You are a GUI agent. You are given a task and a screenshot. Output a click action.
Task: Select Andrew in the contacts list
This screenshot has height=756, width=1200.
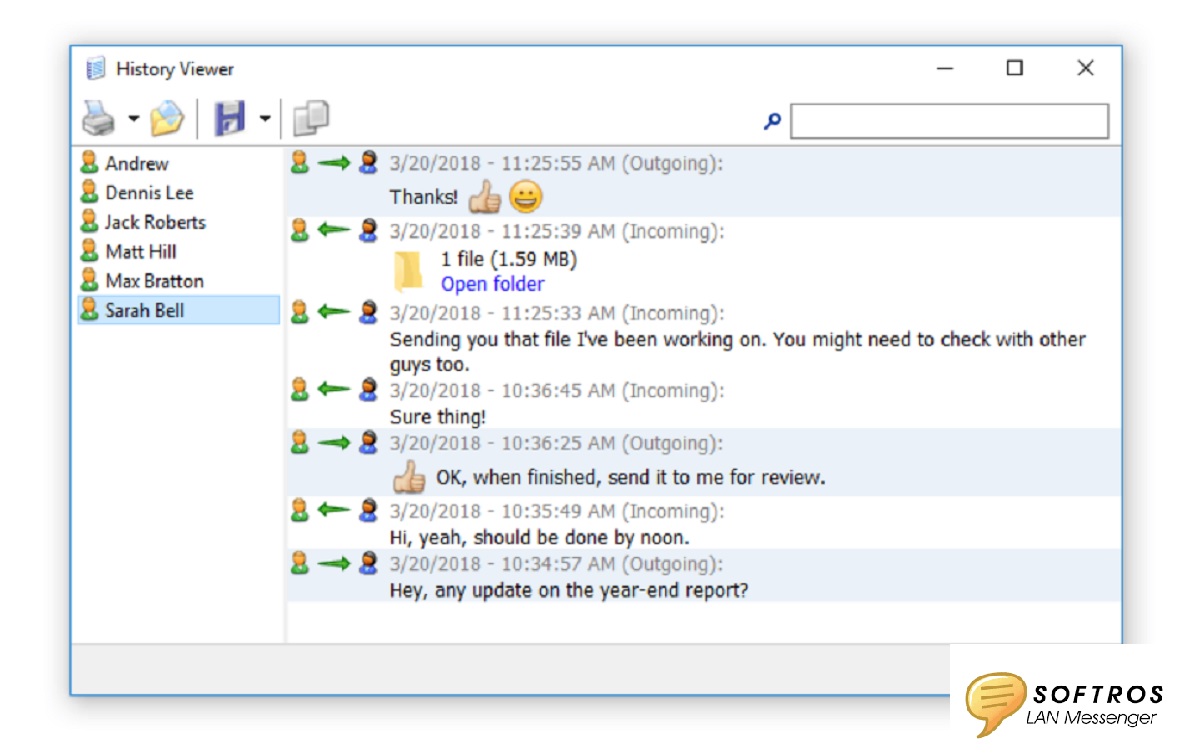coord(137,164)
